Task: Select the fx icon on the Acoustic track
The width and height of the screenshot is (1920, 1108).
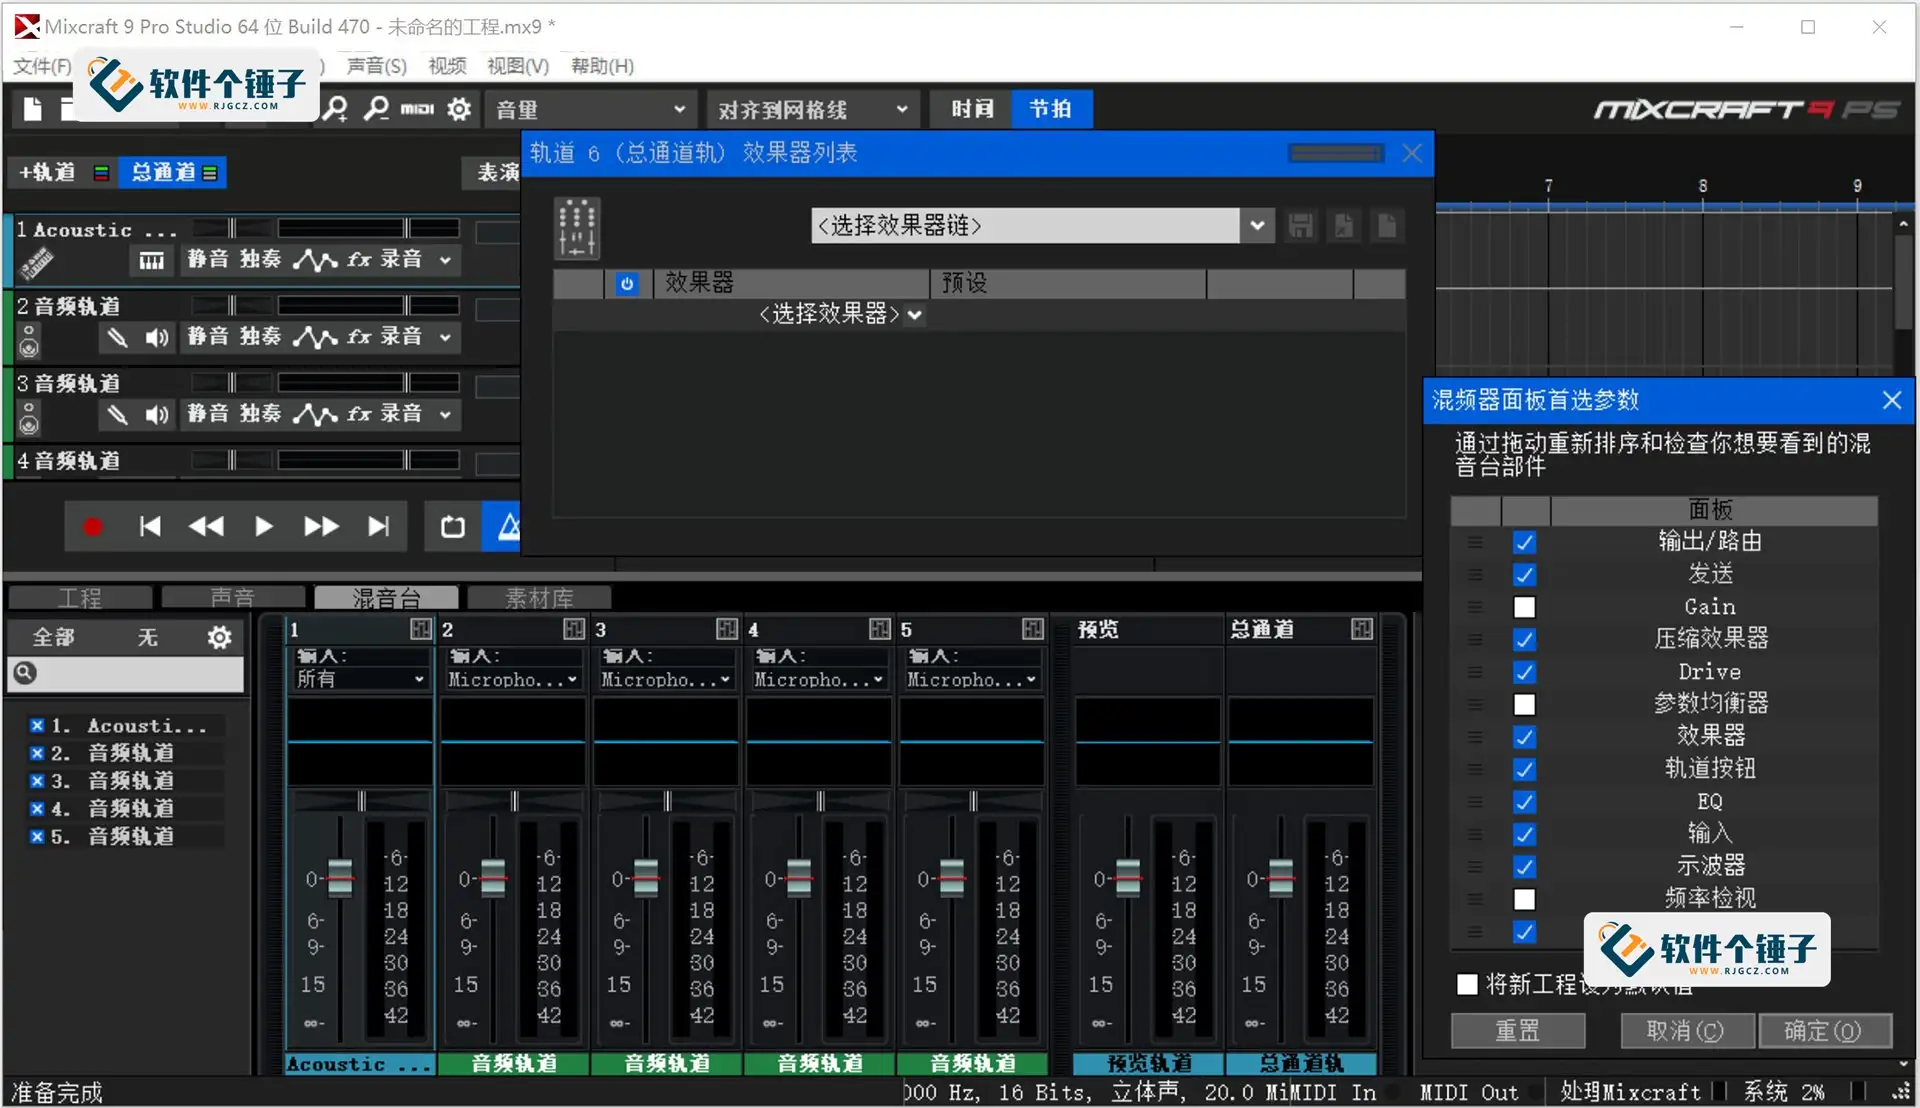Action: [x=359, y=259]
